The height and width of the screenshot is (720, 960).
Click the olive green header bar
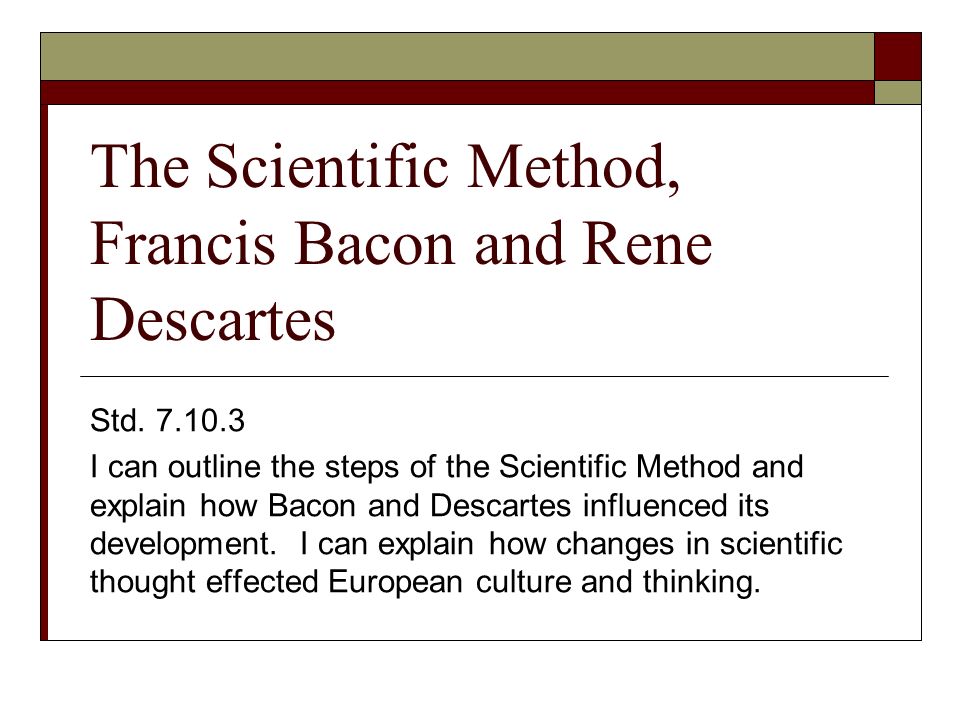click(457, 56)
